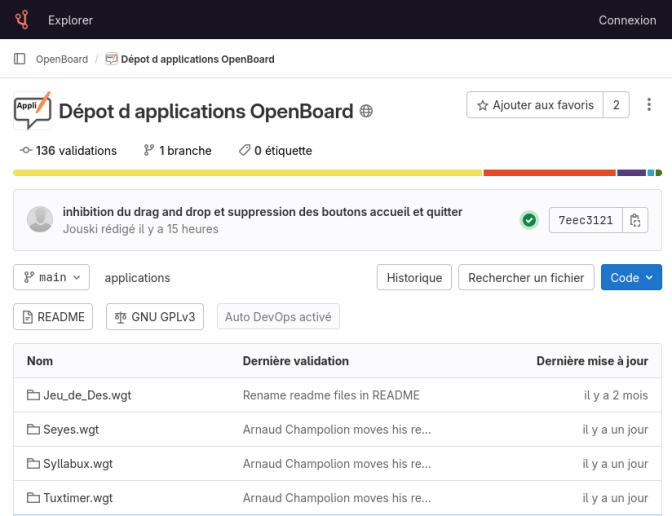Open the main branch selector dropdown
Viewport: 672px width, 516px height.
[x=51, y=277]
